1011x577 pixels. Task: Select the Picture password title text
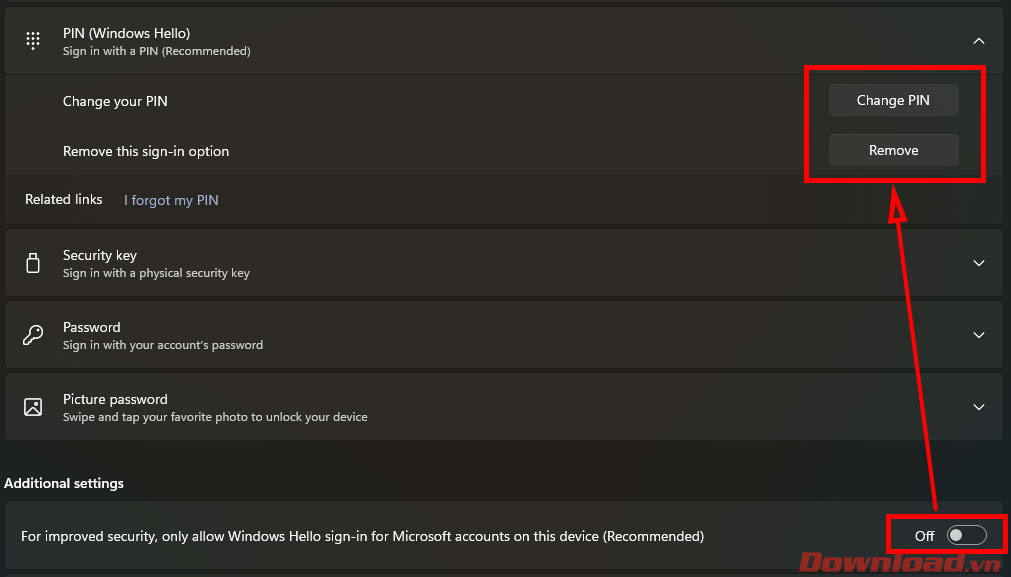[115, 399]
